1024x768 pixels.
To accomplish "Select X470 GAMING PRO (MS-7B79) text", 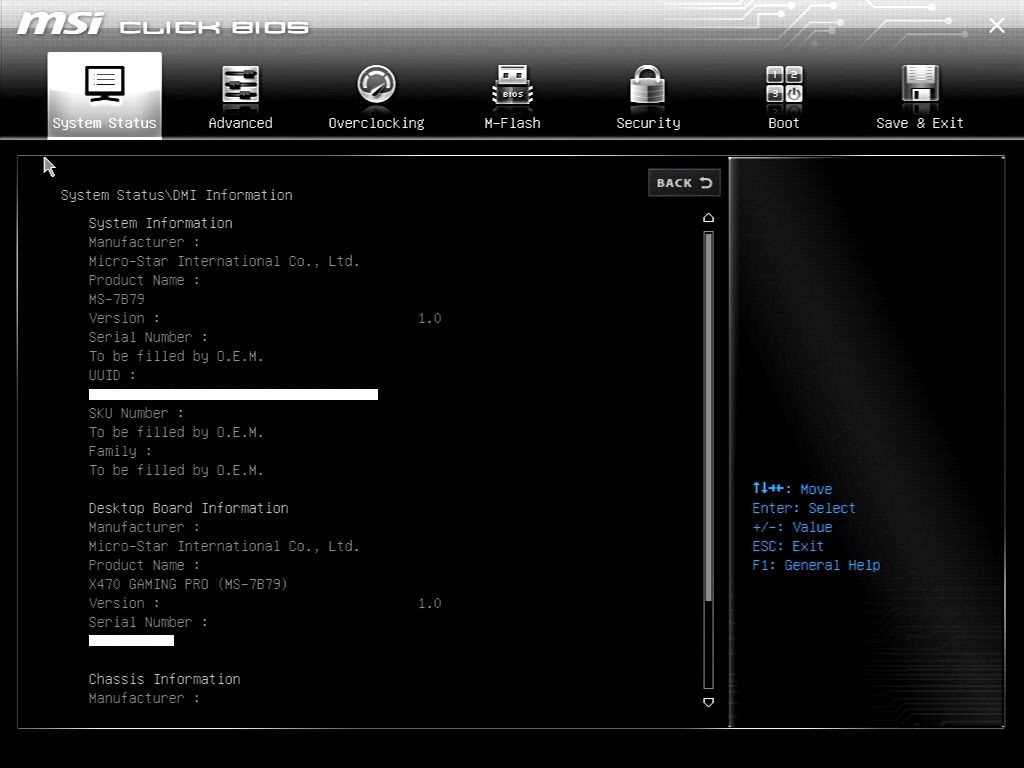I will 188,584.
